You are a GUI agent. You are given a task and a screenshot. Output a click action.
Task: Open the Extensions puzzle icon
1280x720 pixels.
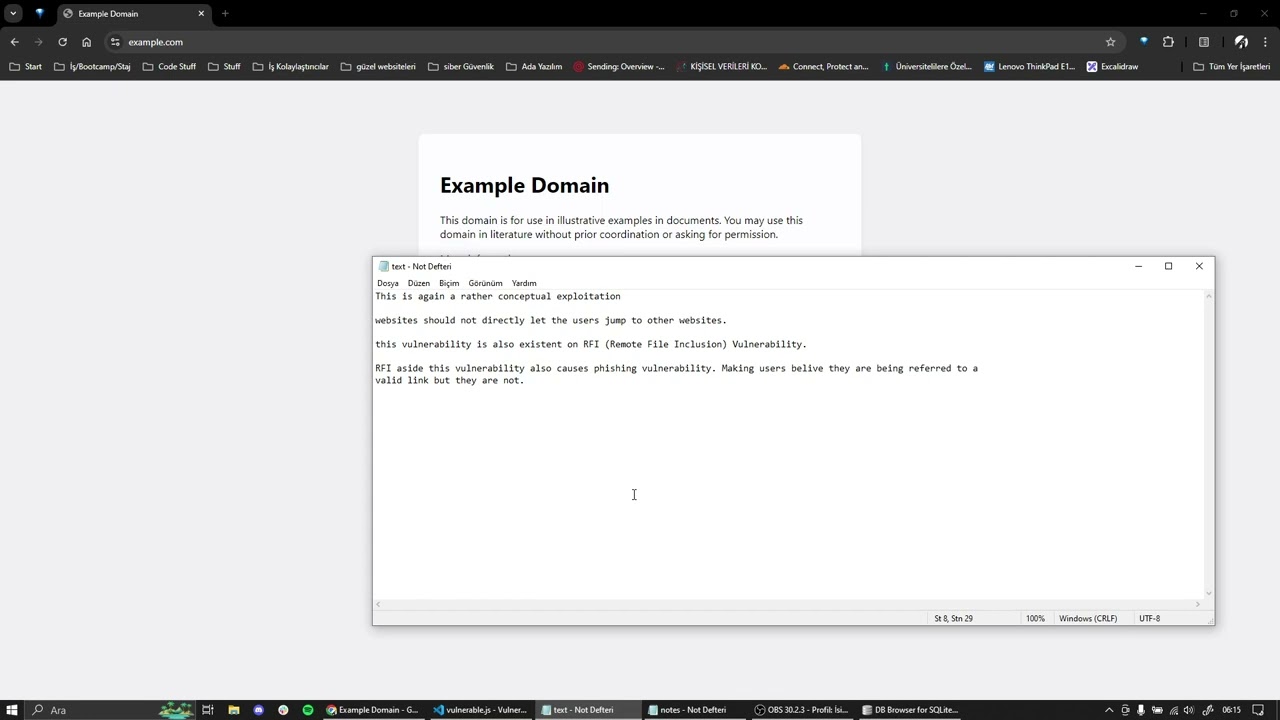pyautogui.click(x=1168, y=42)
